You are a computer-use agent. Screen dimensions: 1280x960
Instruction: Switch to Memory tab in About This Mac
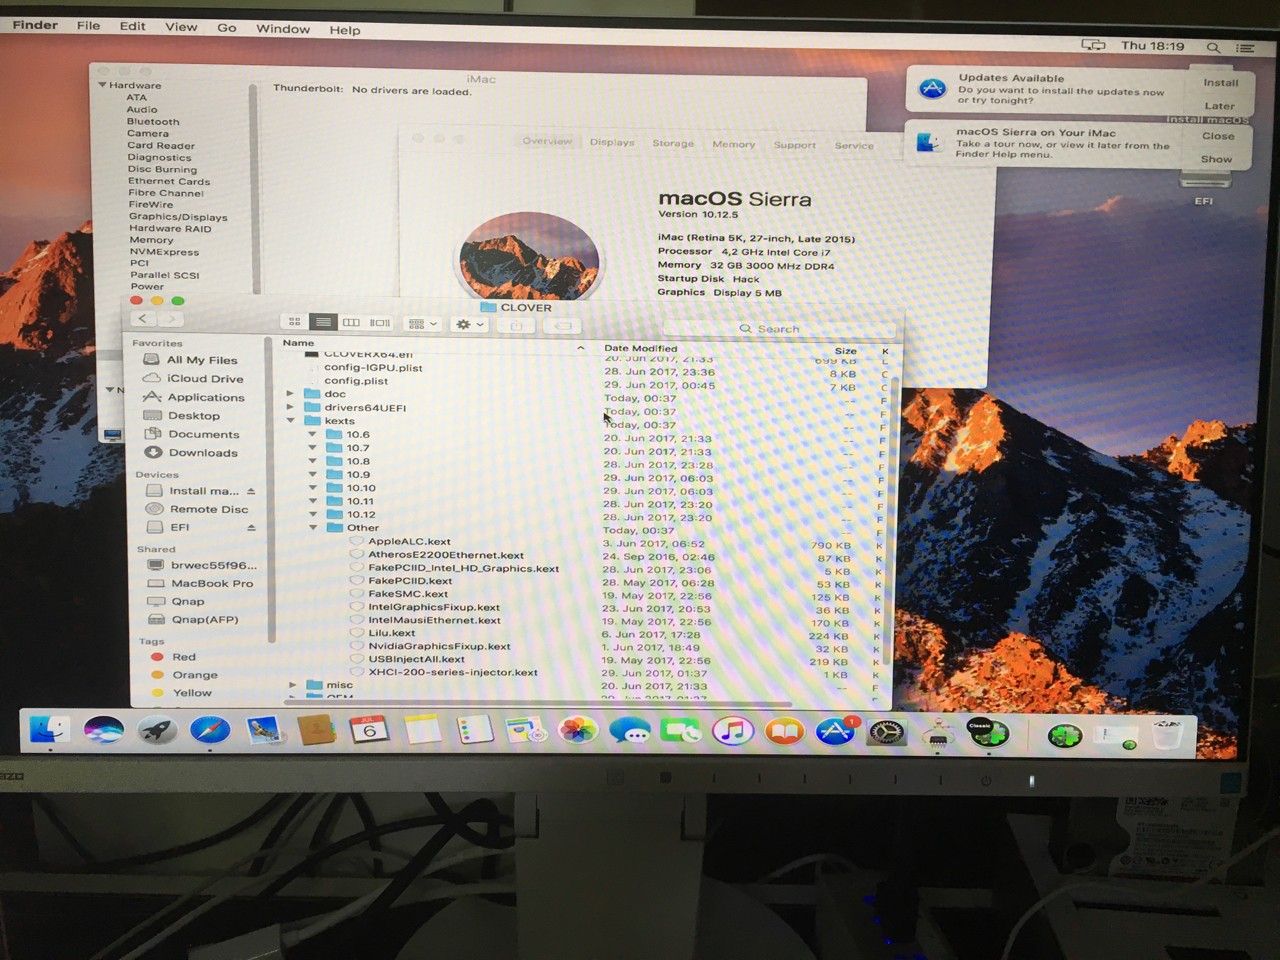point(734,144)
